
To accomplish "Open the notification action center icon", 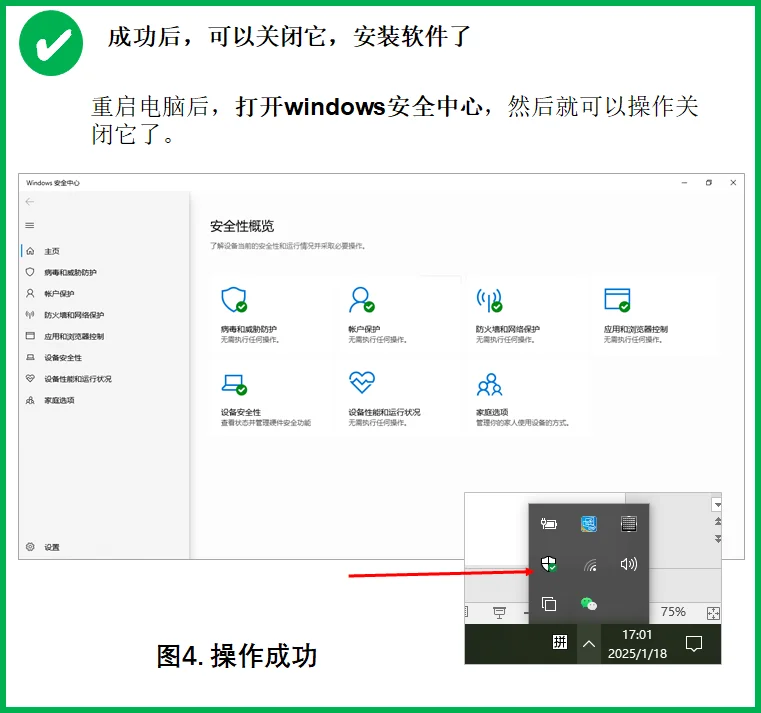I will point(694,644).
